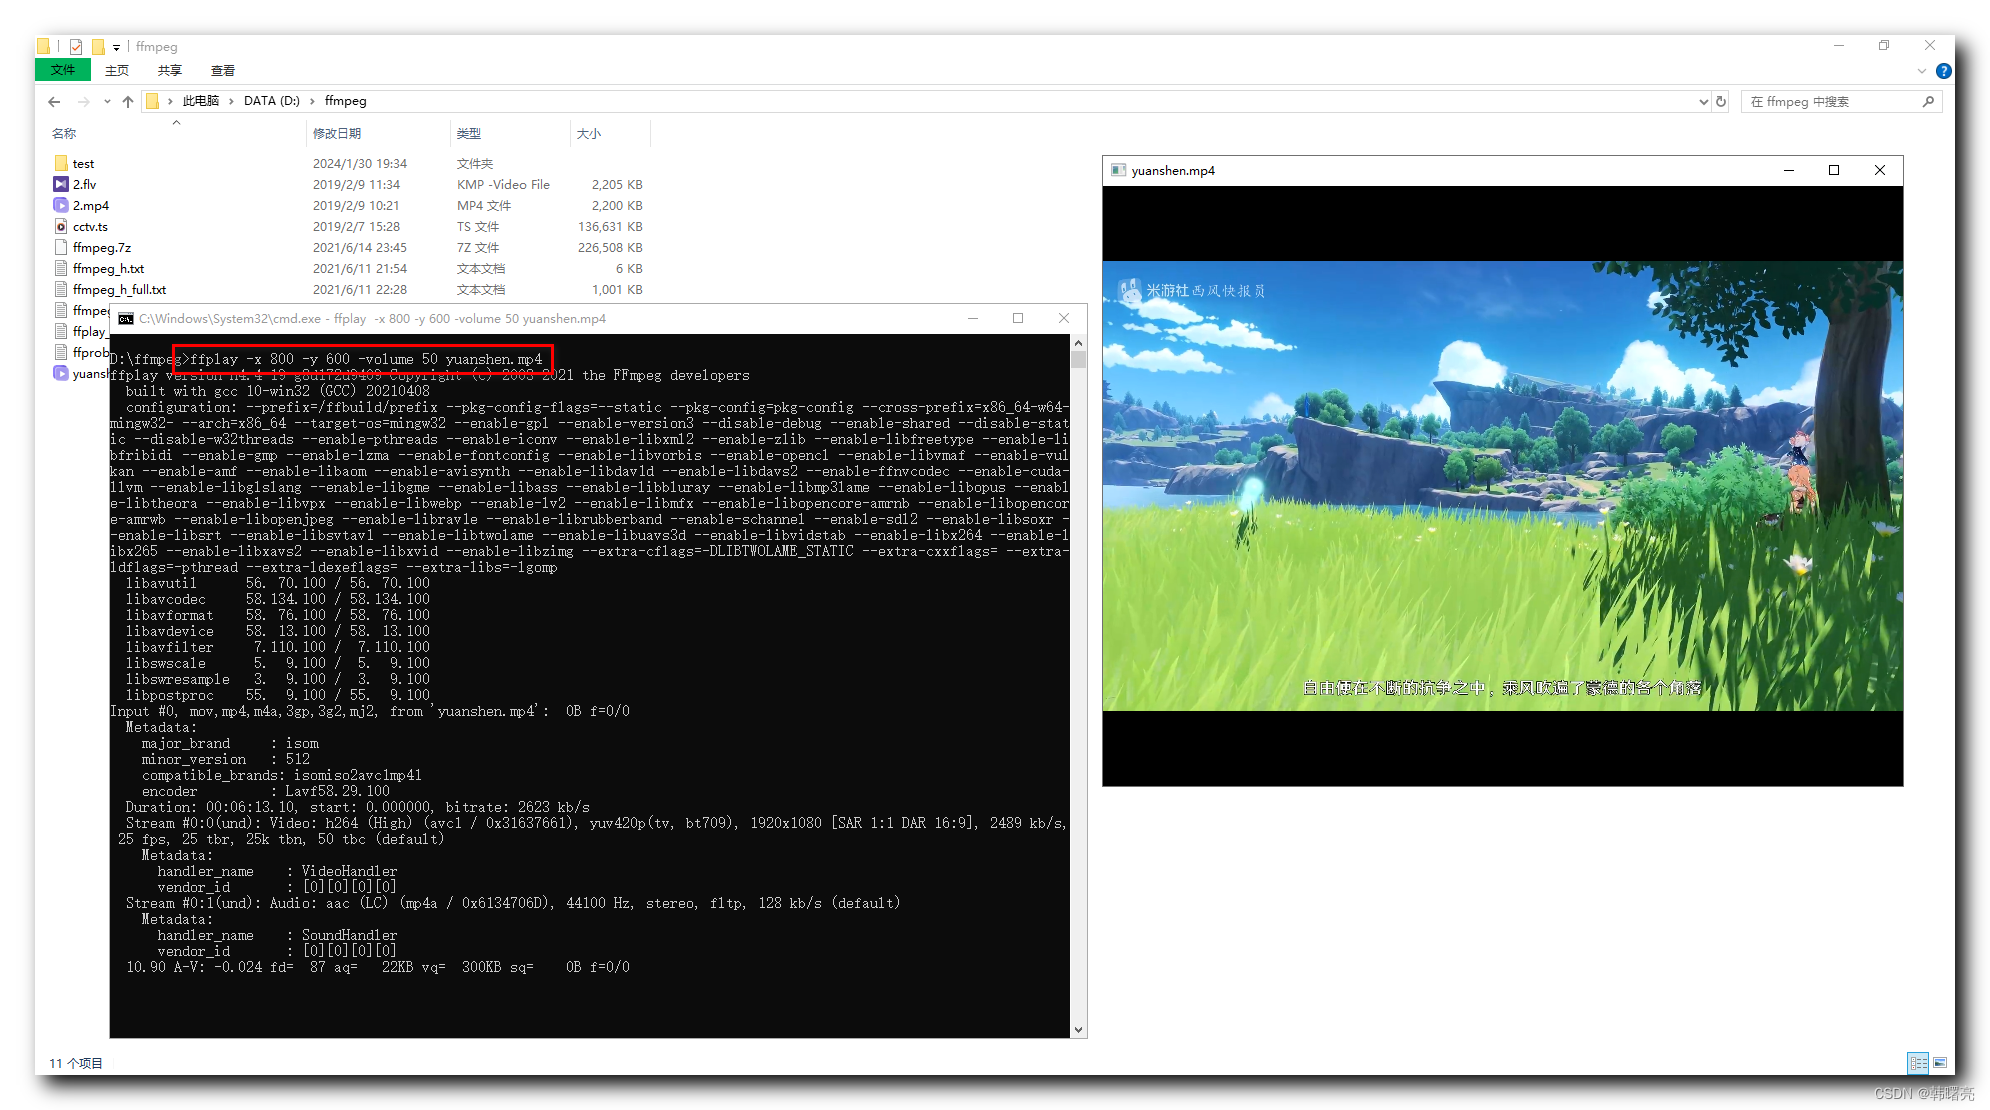
Task: Click the back navigation arrow in Explorer
Action: pos(53,101)
